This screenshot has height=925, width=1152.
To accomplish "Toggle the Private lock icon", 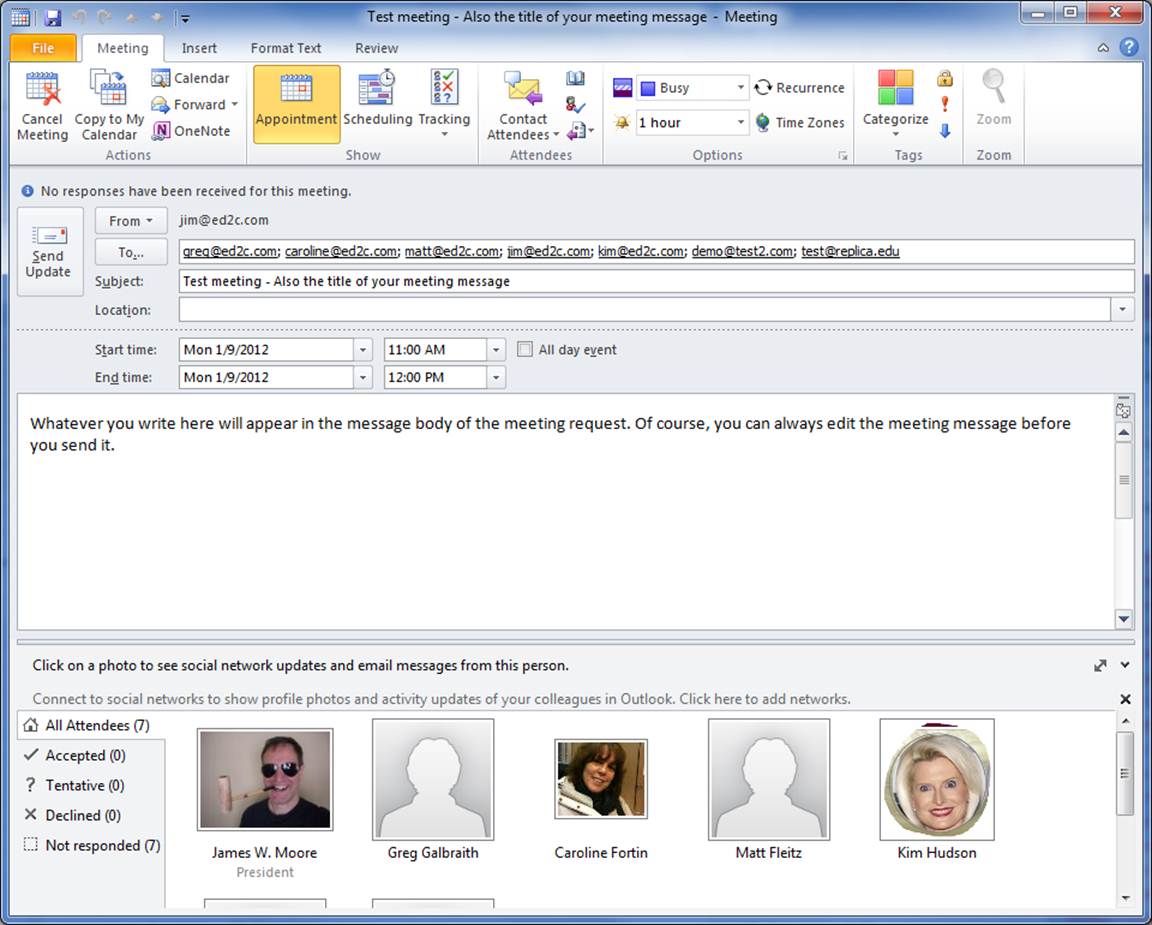I will tap(944, 78).
